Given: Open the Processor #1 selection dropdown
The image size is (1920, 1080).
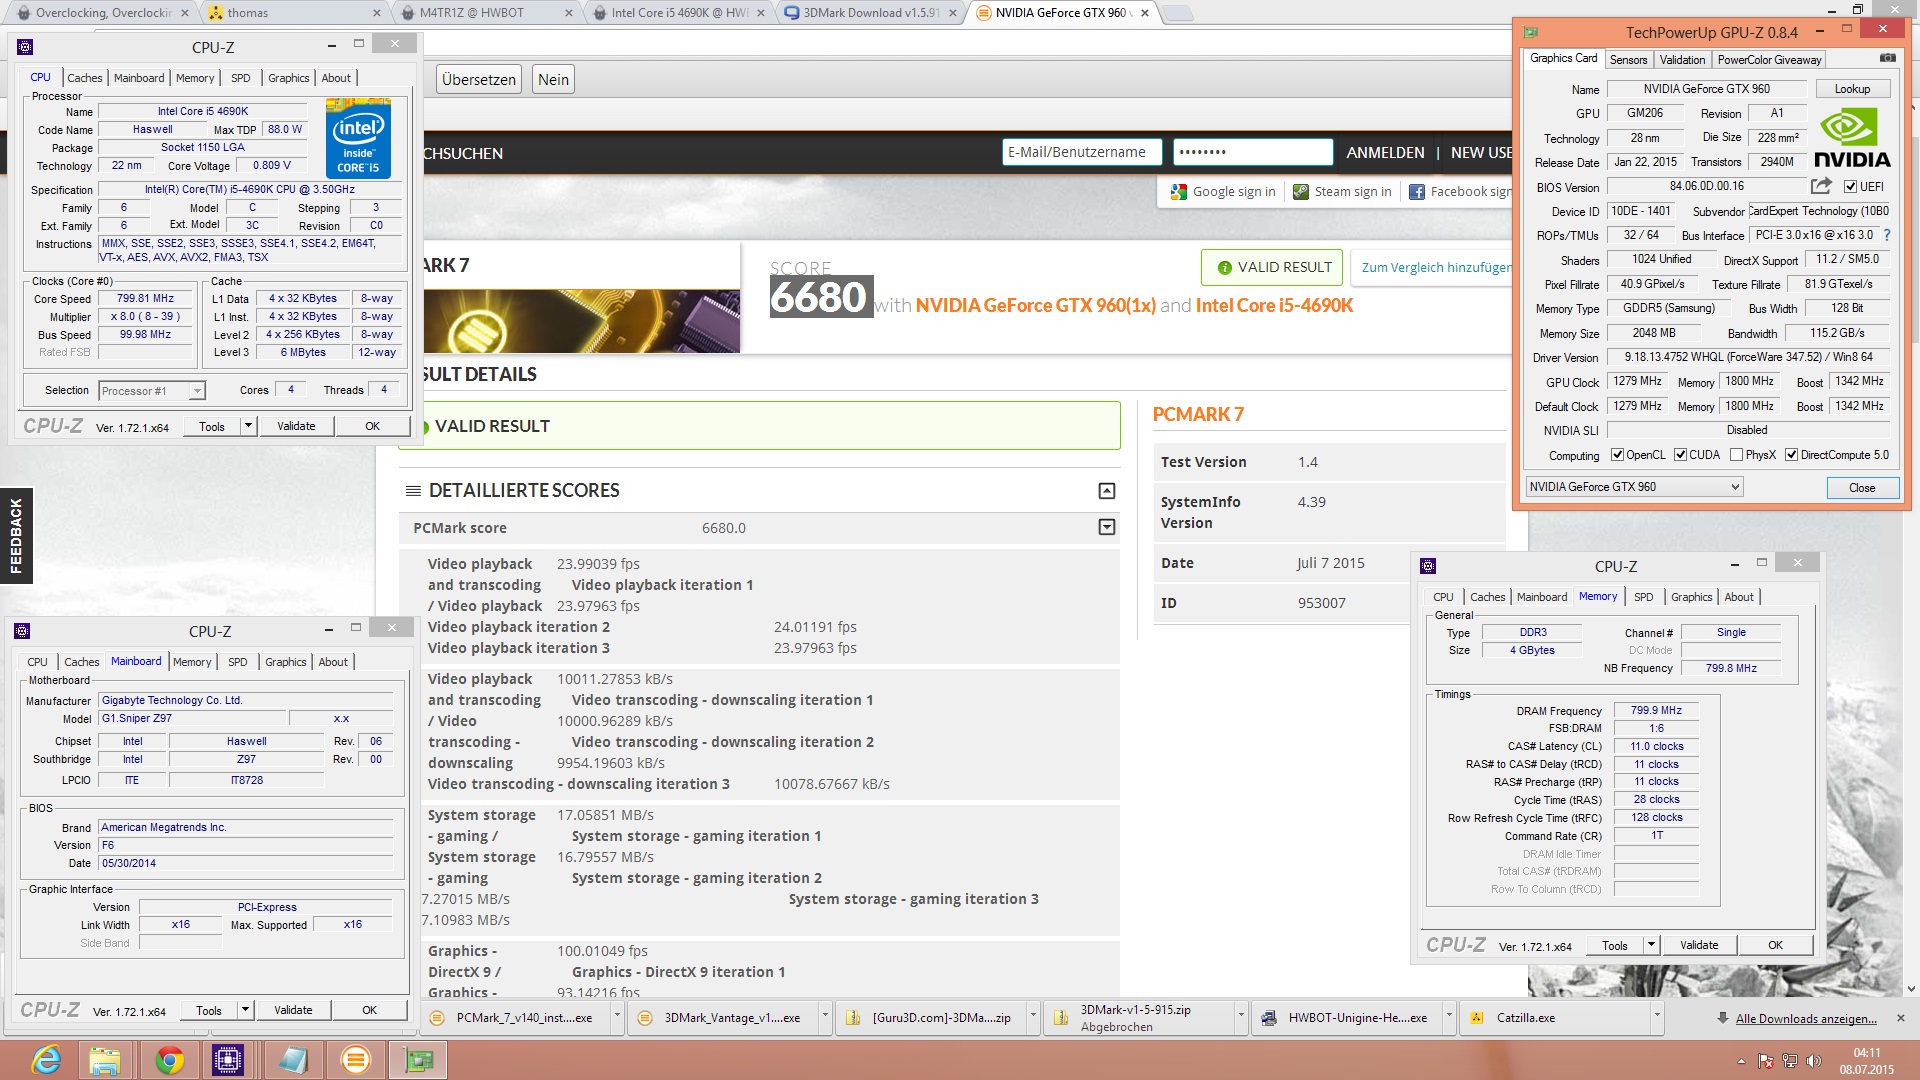Looking at the screenshot, I should [151, 391].
